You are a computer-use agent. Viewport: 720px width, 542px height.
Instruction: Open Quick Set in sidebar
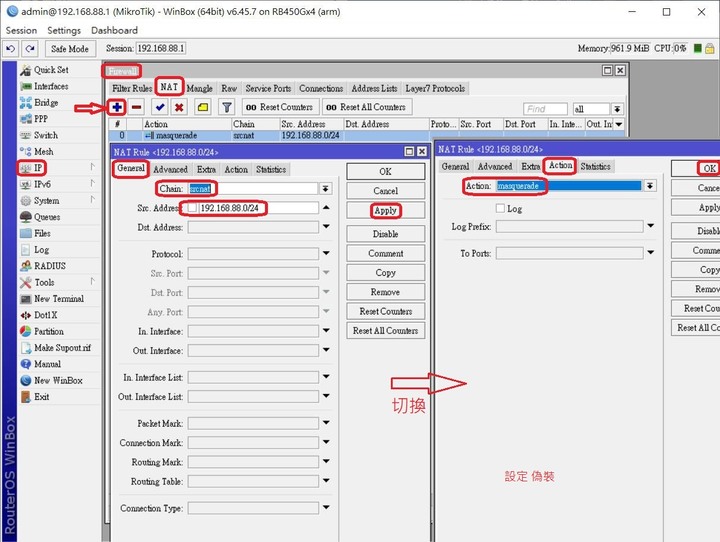[x=51, y=70]
